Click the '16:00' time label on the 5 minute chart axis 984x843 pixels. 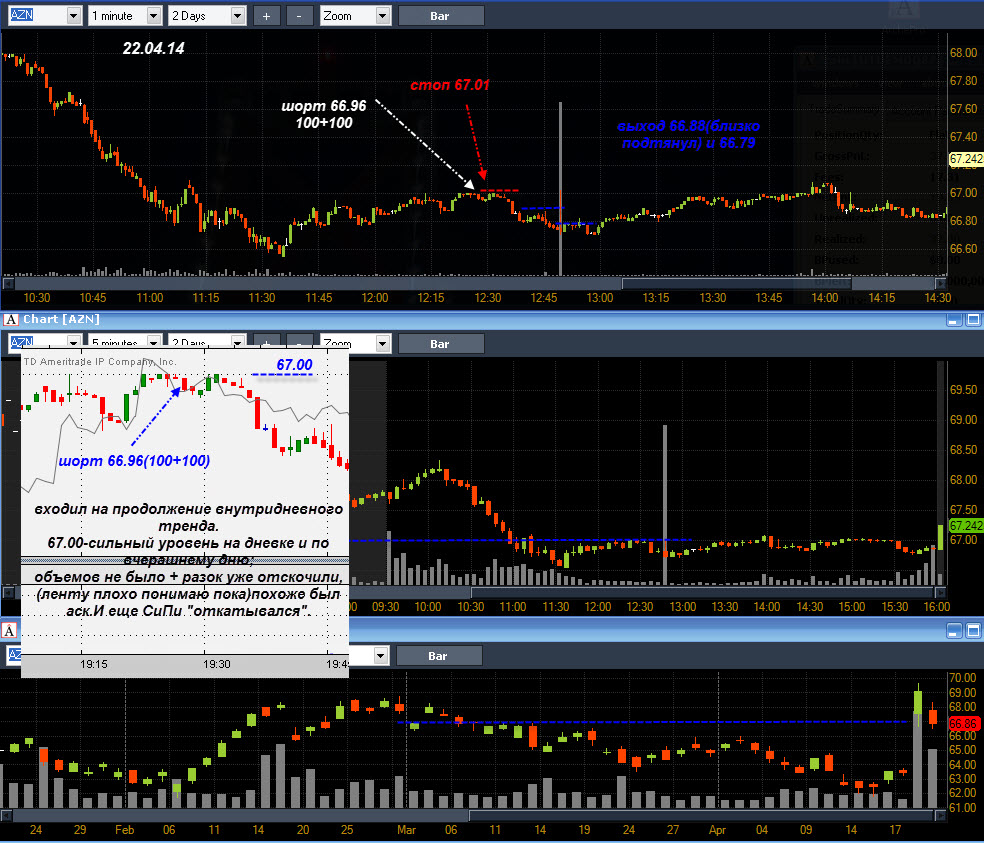(936, 606)
